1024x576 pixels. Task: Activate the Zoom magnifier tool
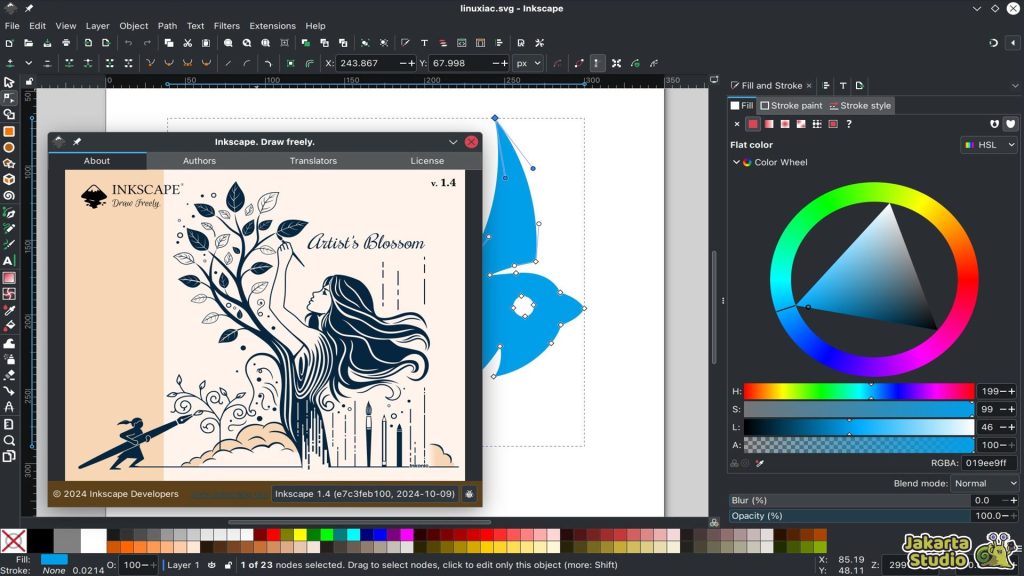tap(9, 440)
